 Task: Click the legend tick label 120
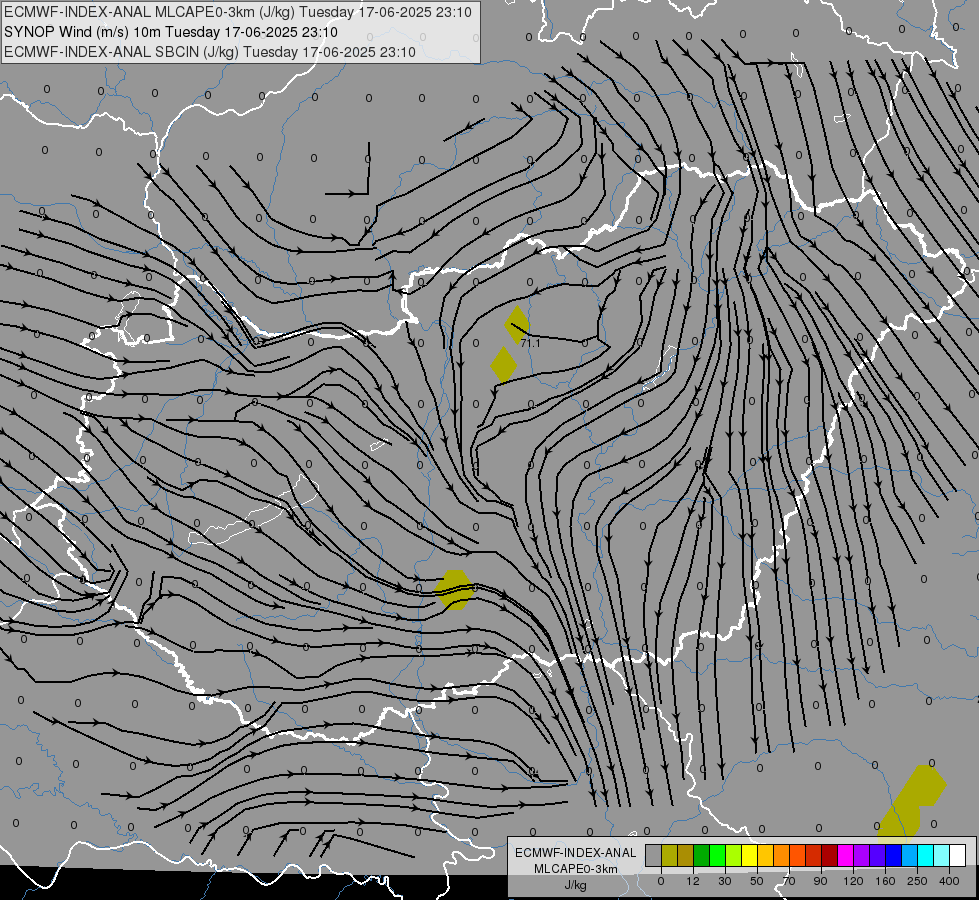[853, 881]
